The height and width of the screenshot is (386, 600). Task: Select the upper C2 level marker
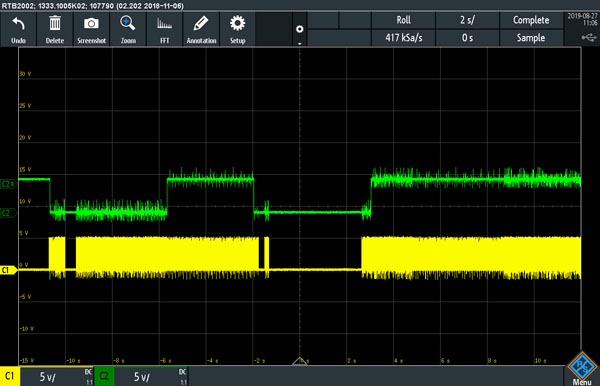point(8,184)
